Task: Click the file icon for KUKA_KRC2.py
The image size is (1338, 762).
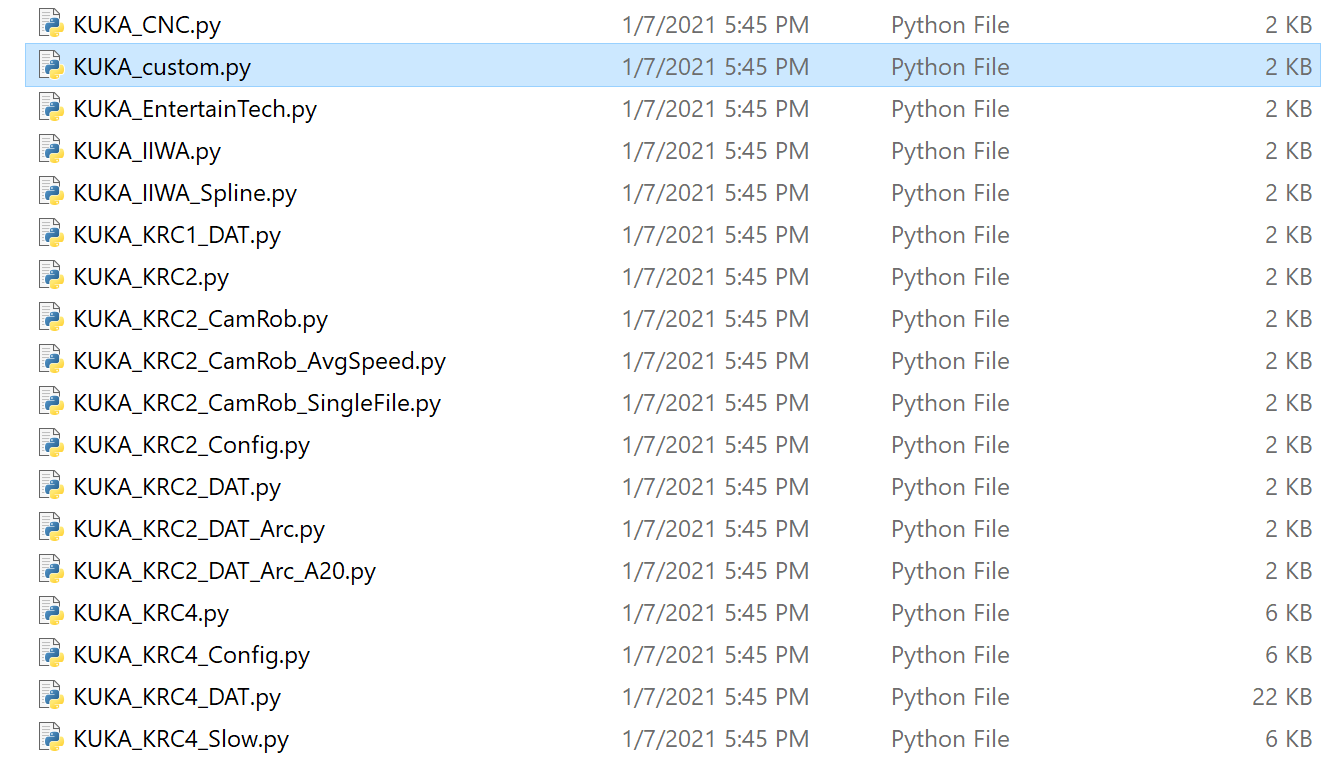Action: (50, 275)
